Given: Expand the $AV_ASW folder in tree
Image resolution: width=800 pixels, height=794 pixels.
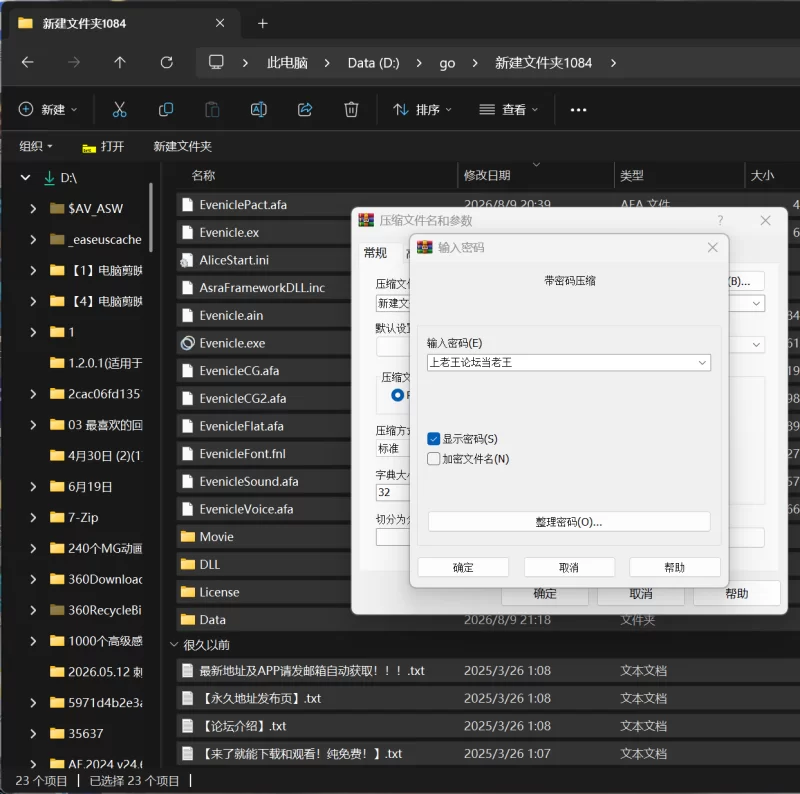Looking at the screenshot, I should coord(33,209).
